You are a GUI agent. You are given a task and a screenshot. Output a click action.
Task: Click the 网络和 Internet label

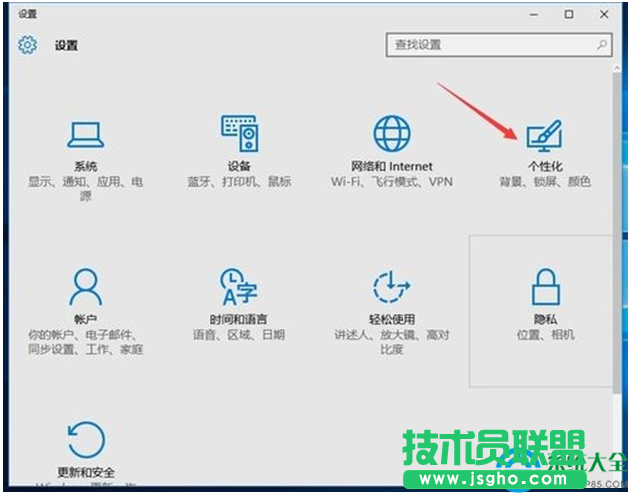click(x=392, y=166)
